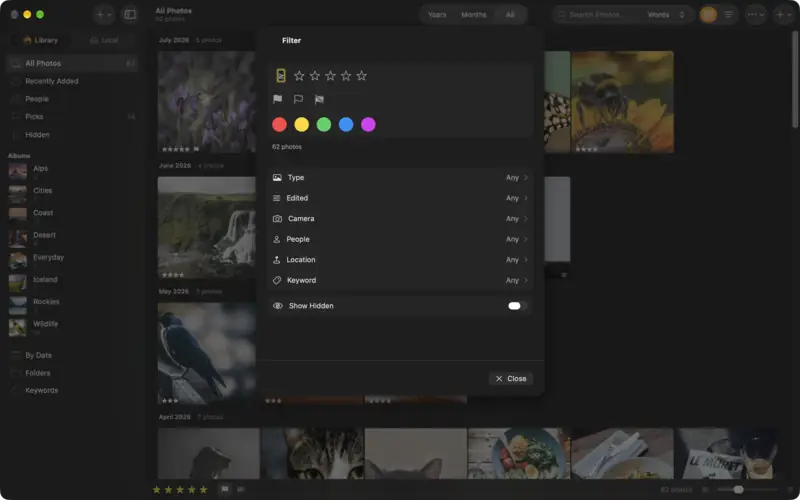
Task: Filter by the striped rejected flag
Action: [319, 99]
